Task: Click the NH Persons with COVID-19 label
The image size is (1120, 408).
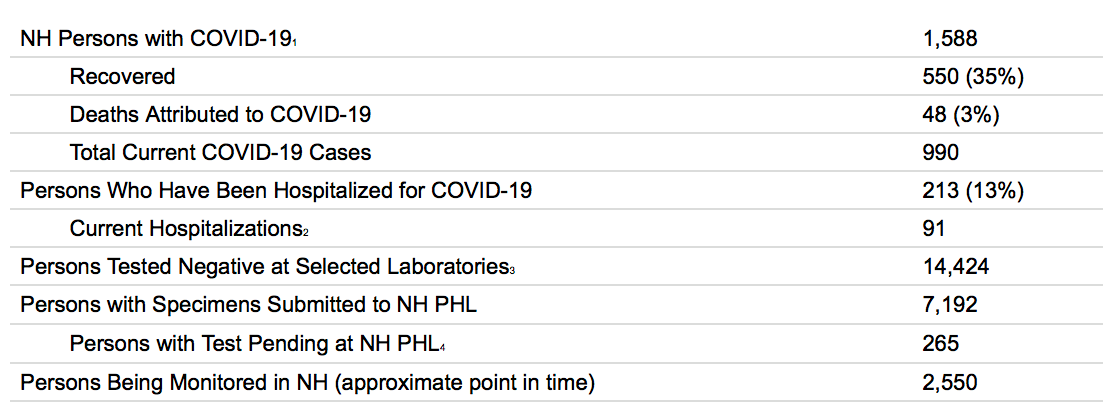Action: pyautogui.click(x=158, y=38)
